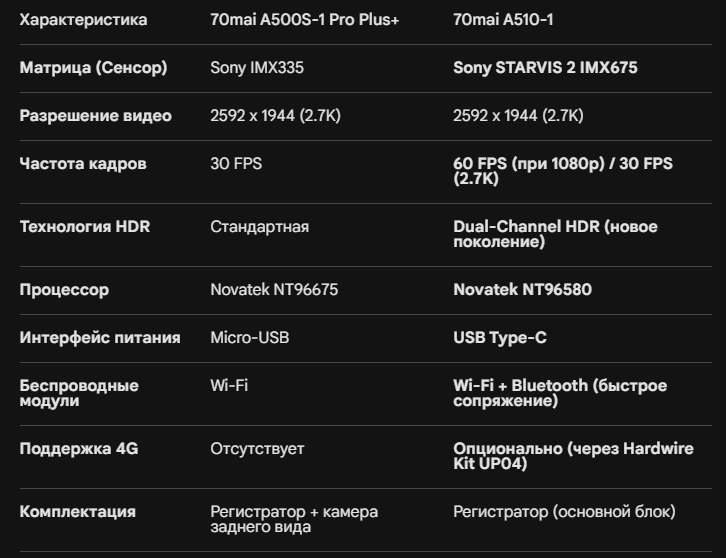Select the Поддержка 4G row label
This screenshot has width=726, height=558.
79,448
